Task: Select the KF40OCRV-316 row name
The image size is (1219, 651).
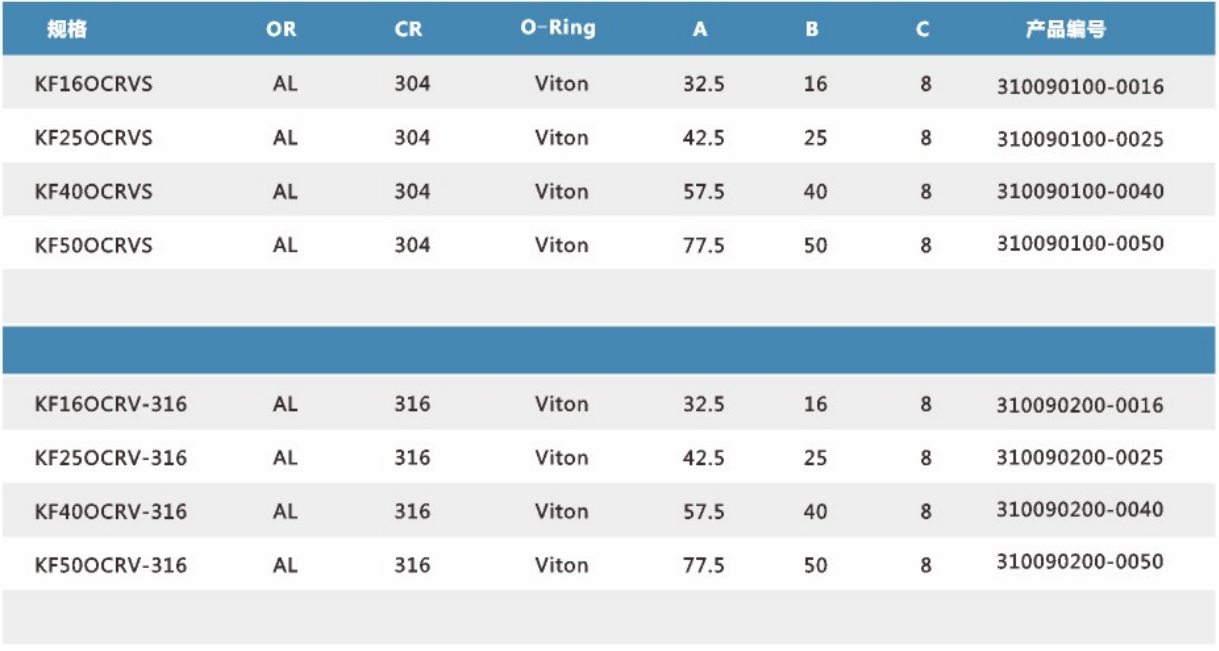Action: click(110, 512)
